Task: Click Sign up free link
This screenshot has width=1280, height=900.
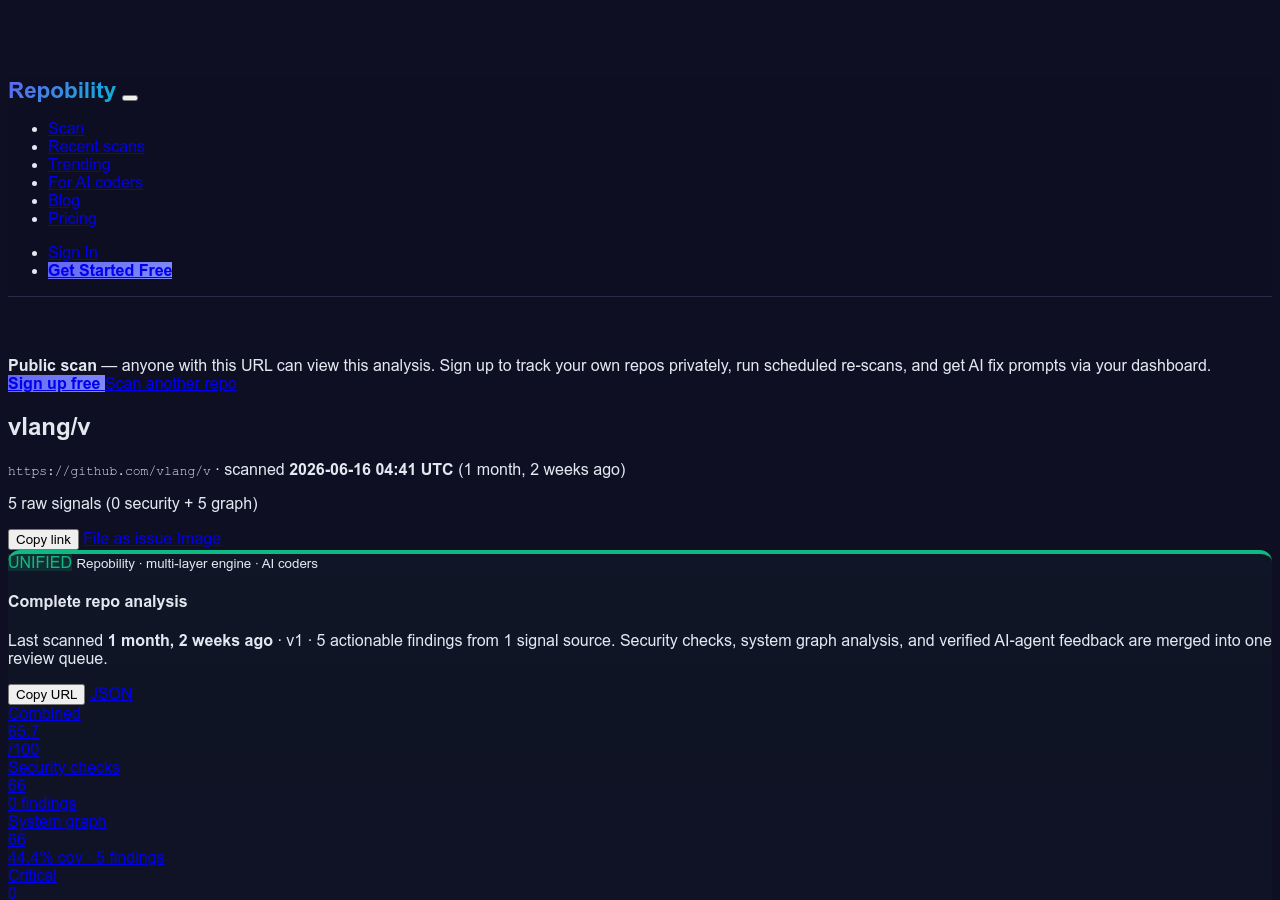Action: point(56,383)
